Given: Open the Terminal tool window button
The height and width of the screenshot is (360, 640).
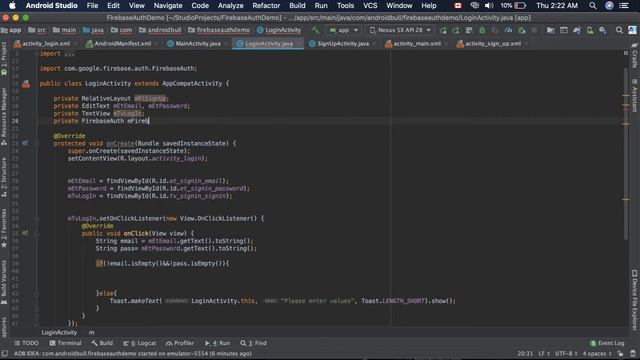Looking at the screenshot, I should pos(65,343).
